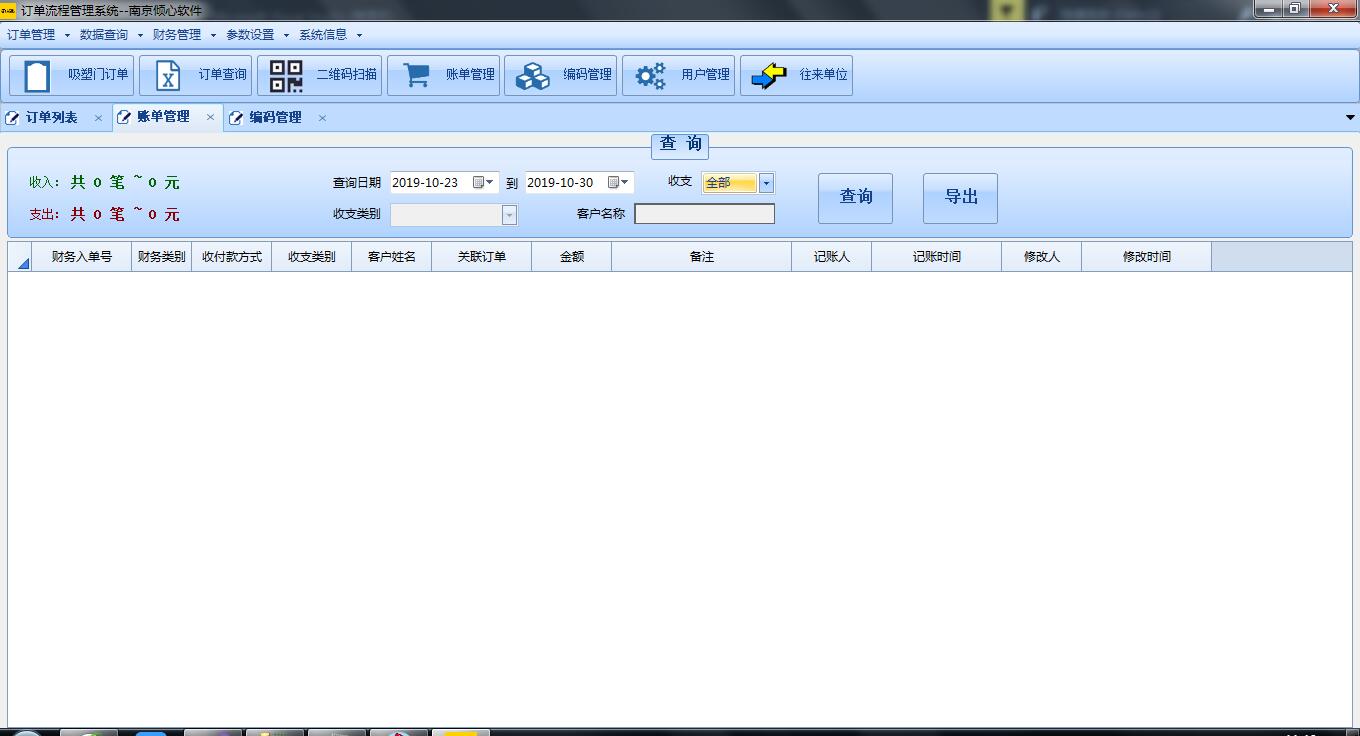Click the 客户名称 input field
Image resolution: width=1360 pixels, height=736 pixels.
(704, 214)
